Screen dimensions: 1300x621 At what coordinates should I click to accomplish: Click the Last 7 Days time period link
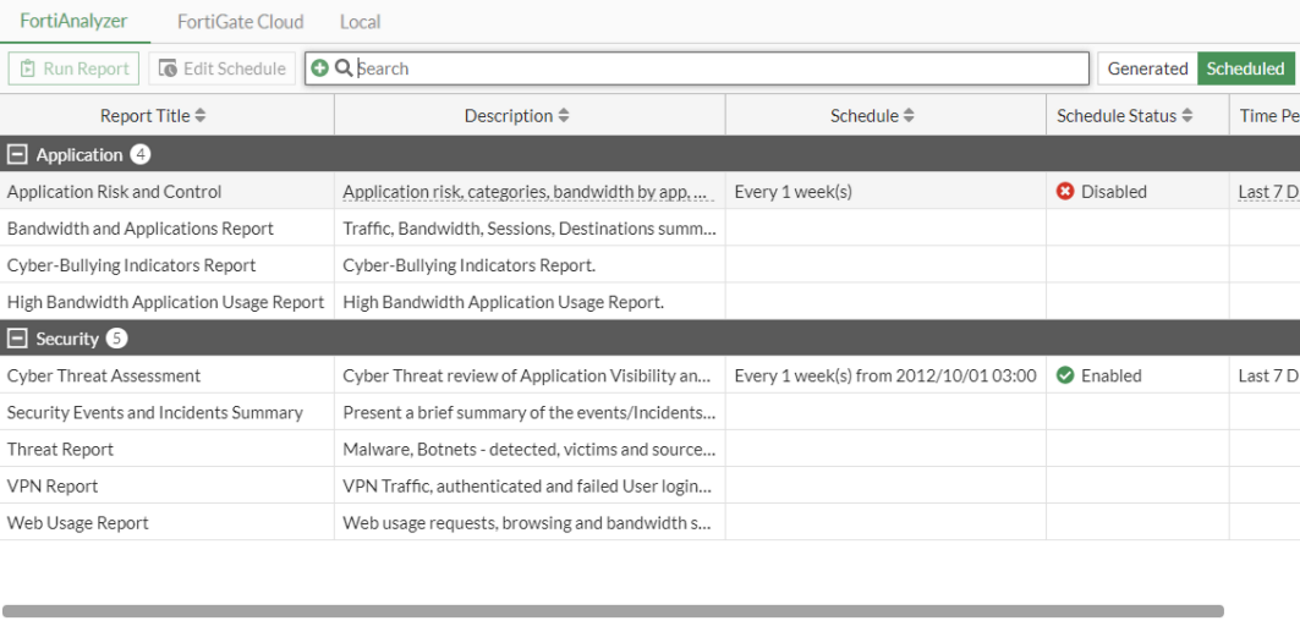pos(1269,191)
